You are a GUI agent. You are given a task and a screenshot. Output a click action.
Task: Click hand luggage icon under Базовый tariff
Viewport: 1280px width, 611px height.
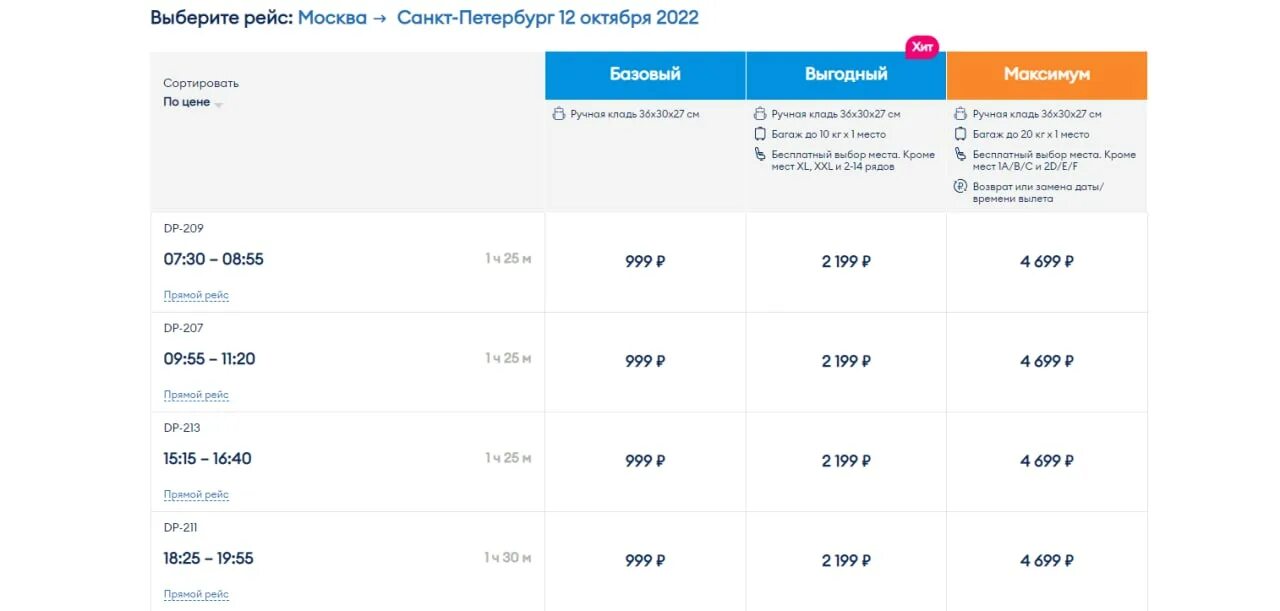click(559, 114)
